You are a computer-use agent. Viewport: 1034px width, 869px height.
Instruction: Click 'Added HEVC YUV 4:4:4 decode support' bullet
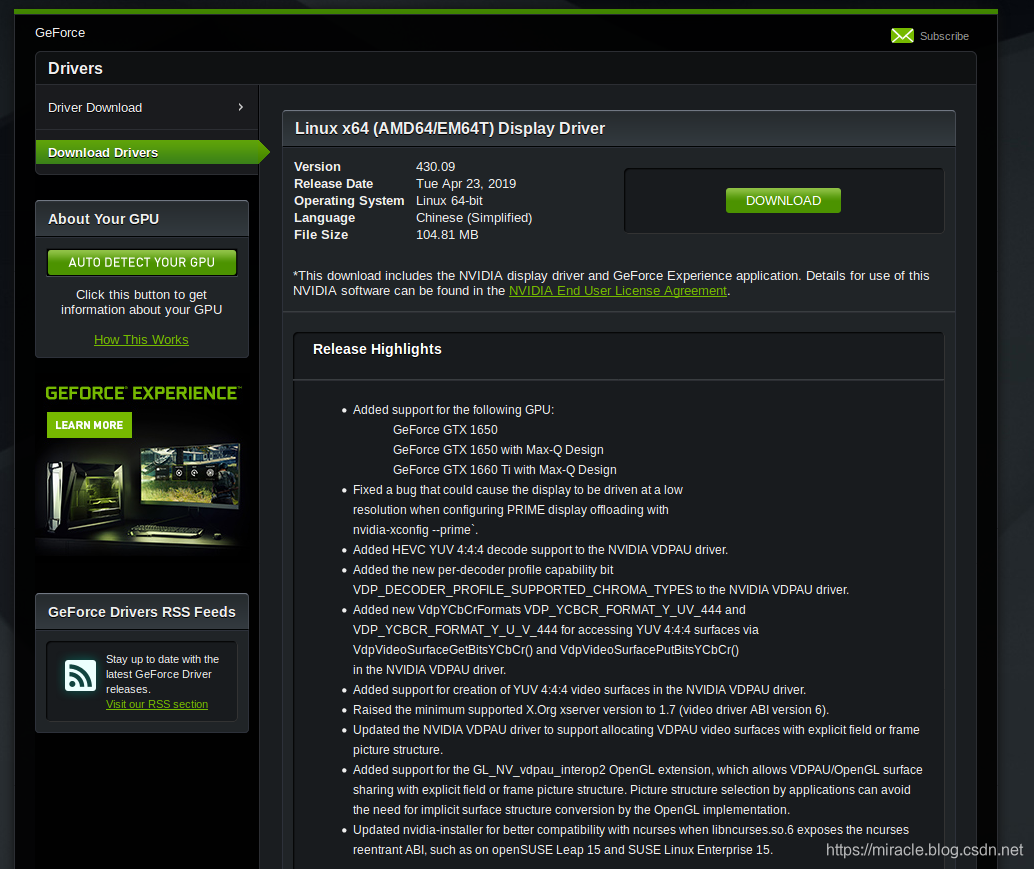(540, 550)
